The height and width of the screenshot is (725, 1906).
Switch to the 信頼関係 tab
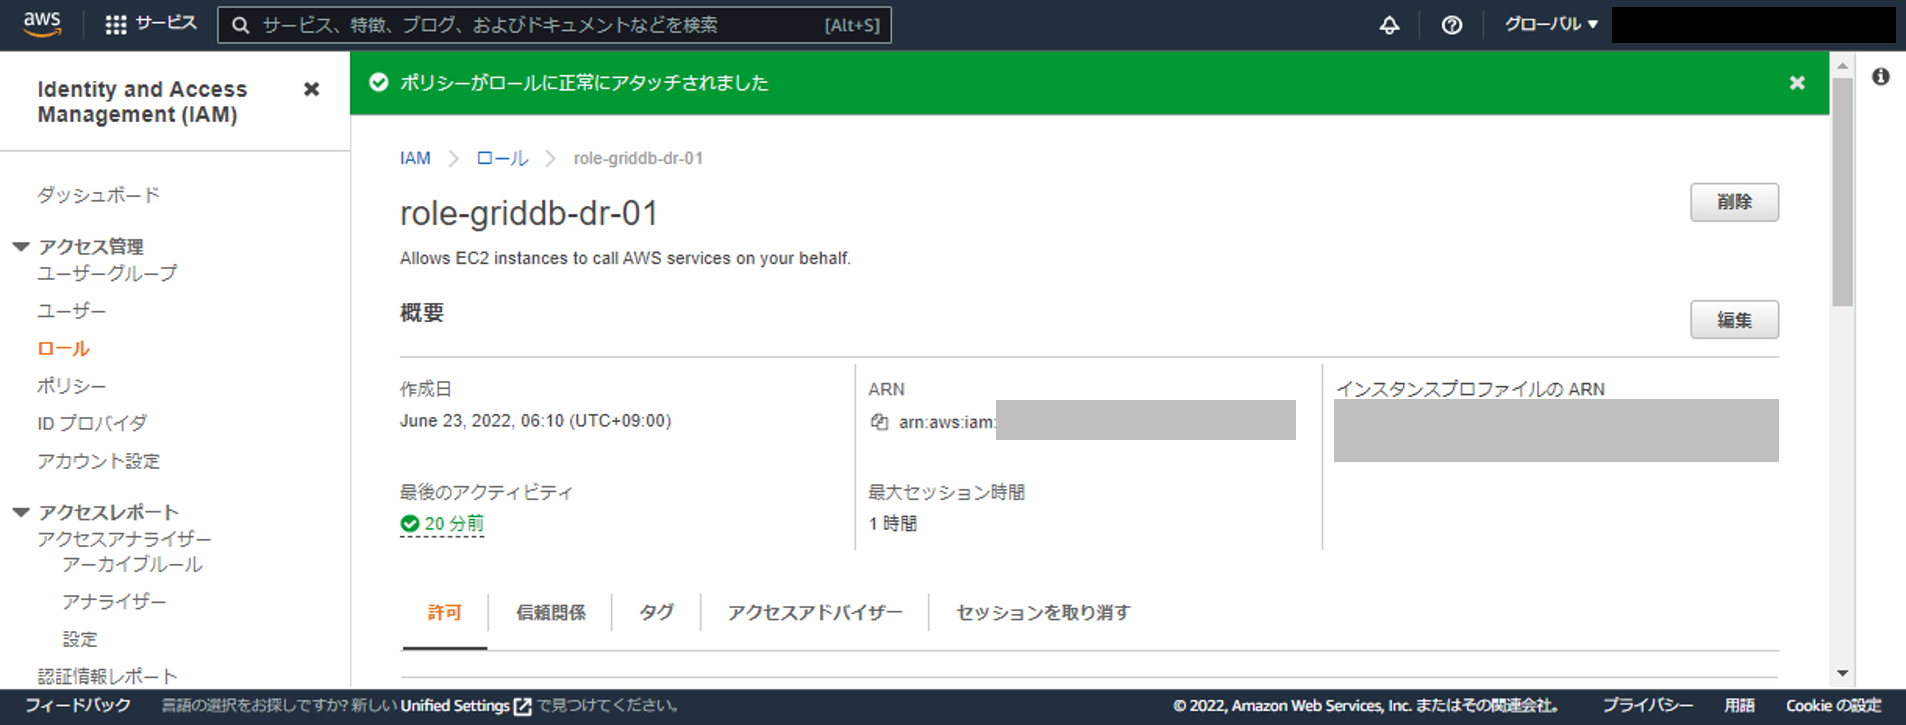550,612
